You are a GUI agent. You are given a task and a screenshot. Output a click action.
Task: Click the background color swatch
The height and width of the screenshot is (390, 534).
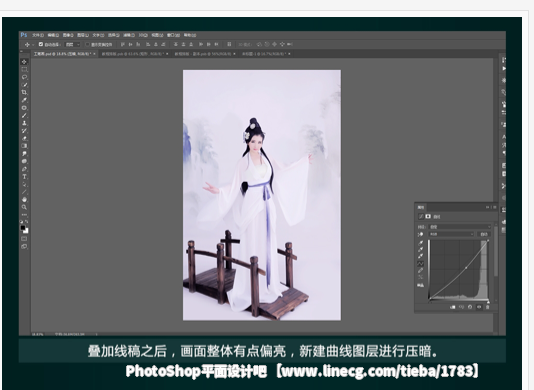(26, 231)
